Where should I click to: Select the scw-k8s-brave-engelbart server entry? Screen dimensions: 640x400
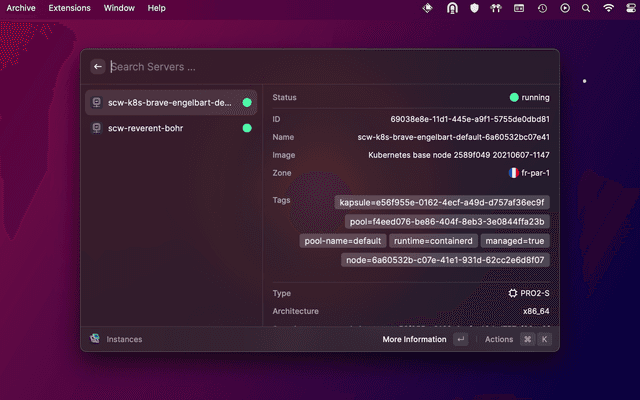pyautogui.click(x=169, y=102)
